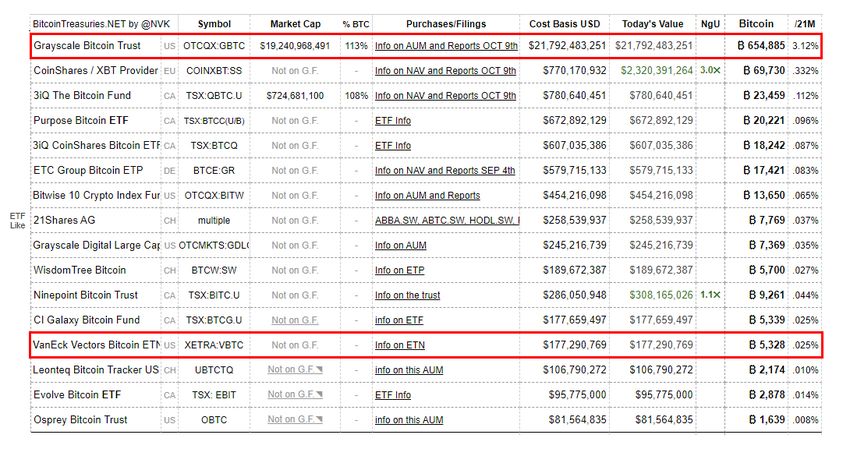This screenshot has height=463, width=850.
Task: Click the 3.0× NgU value
Action: [710, 70]
